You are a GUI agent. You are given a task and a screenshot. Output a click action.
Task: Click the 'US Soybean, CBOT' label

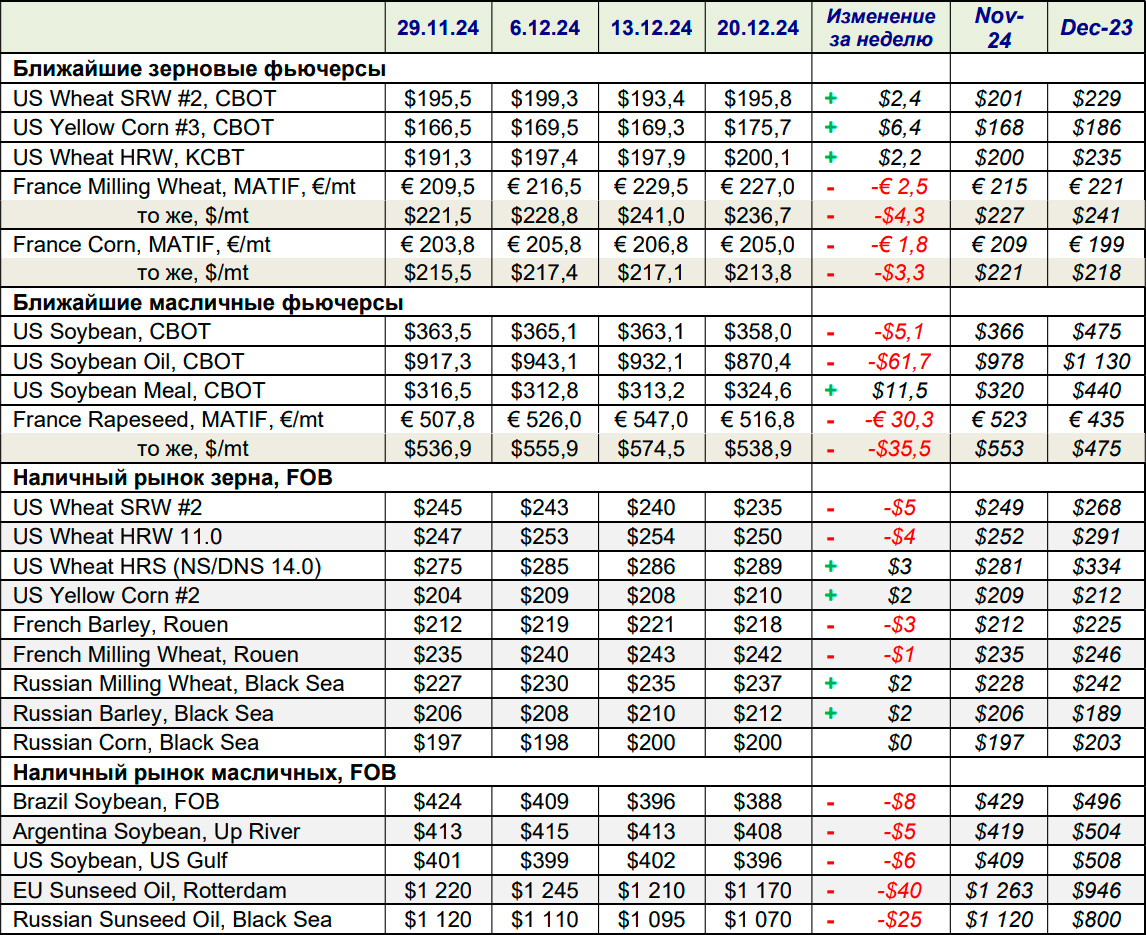pyautogui.click(x=112, y=332)
